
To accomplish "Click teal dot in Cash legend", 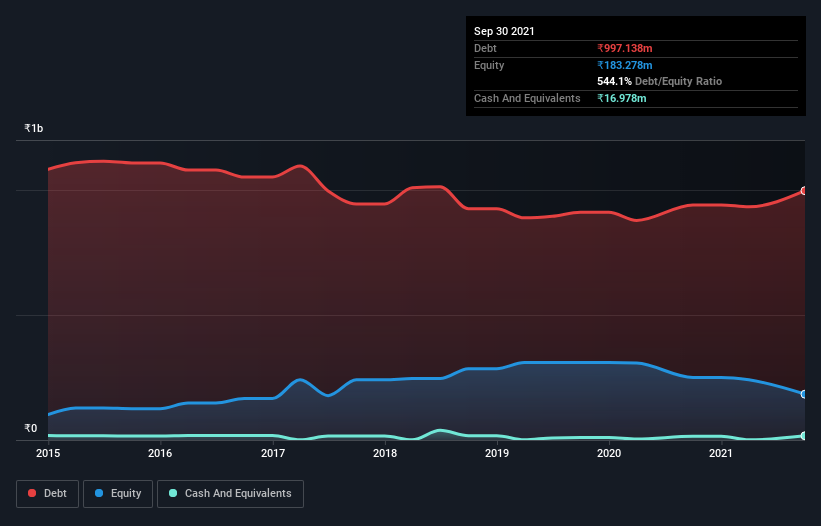I will [x=173, y=493].
